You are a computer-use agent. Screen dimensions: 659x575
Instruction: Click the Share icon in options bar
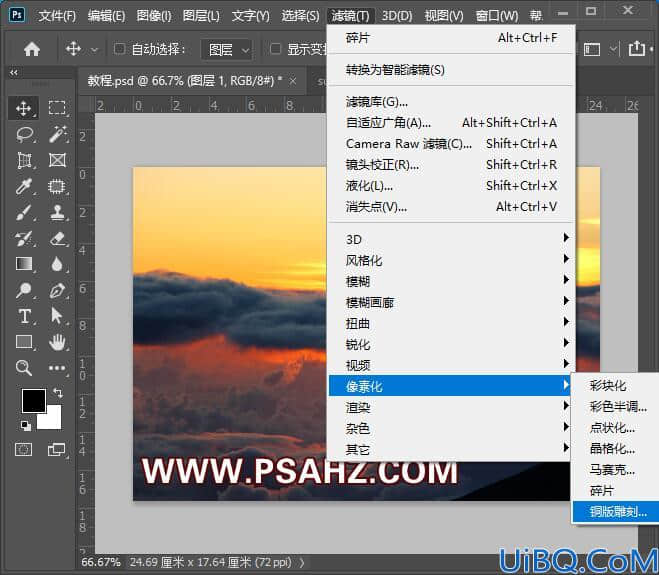(x=637, y=48)
